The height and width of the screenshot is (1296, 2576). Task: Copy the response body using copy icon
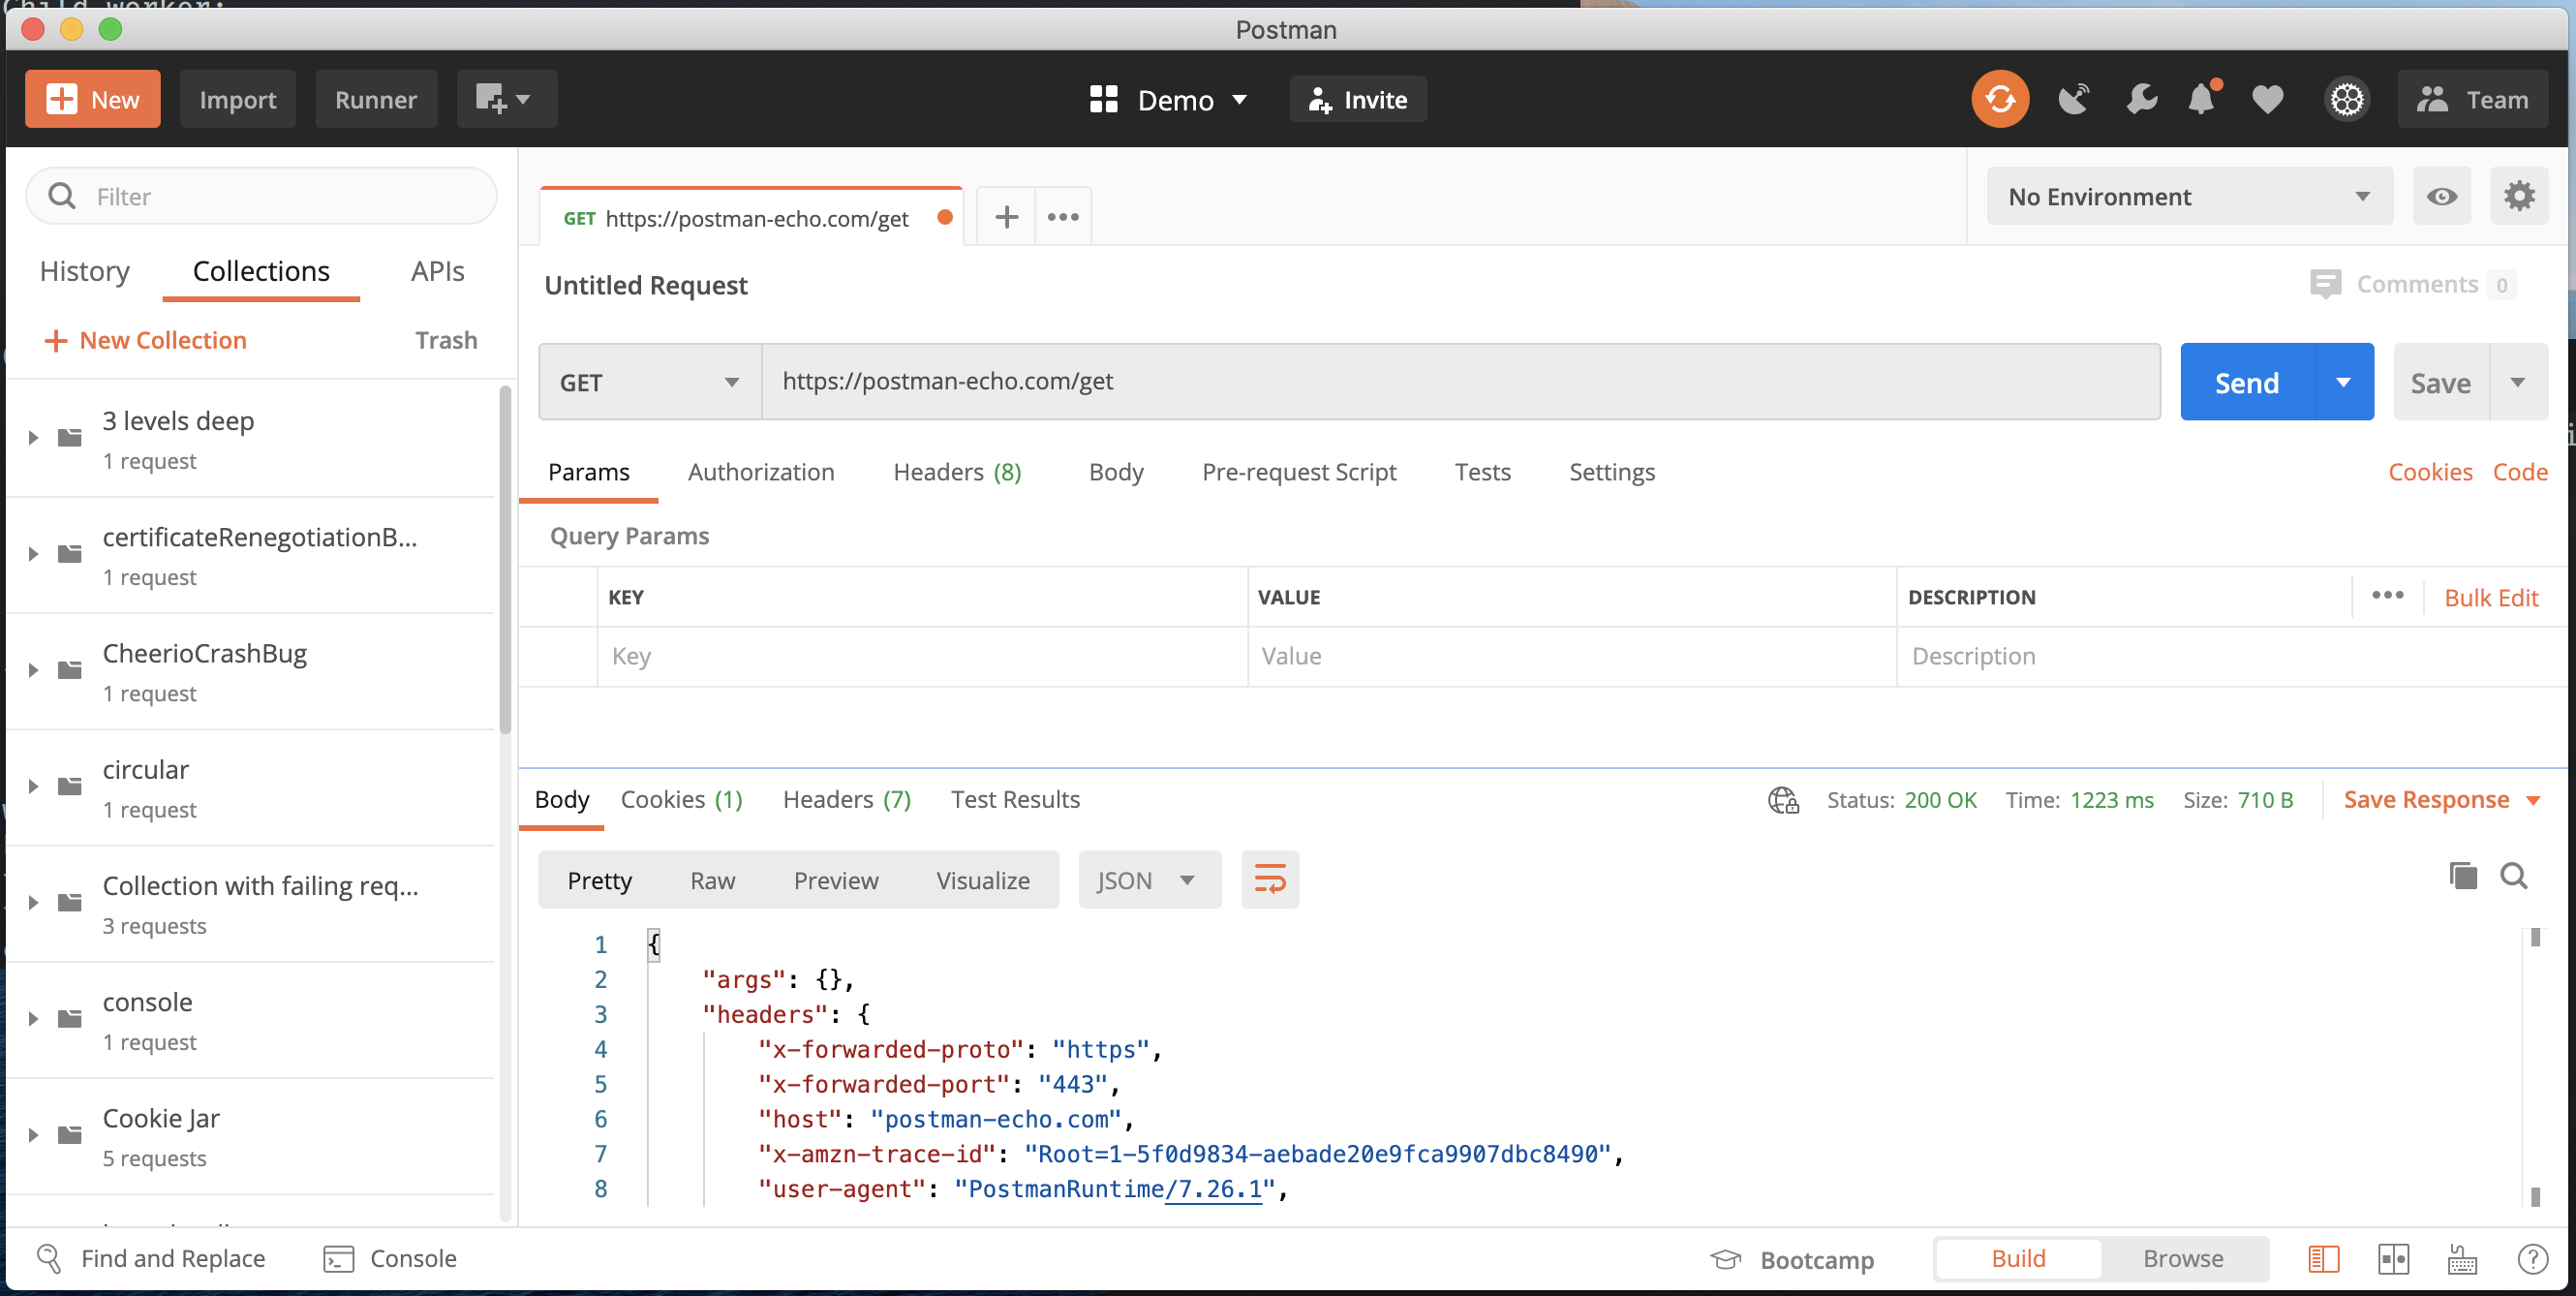(2462, 875)
